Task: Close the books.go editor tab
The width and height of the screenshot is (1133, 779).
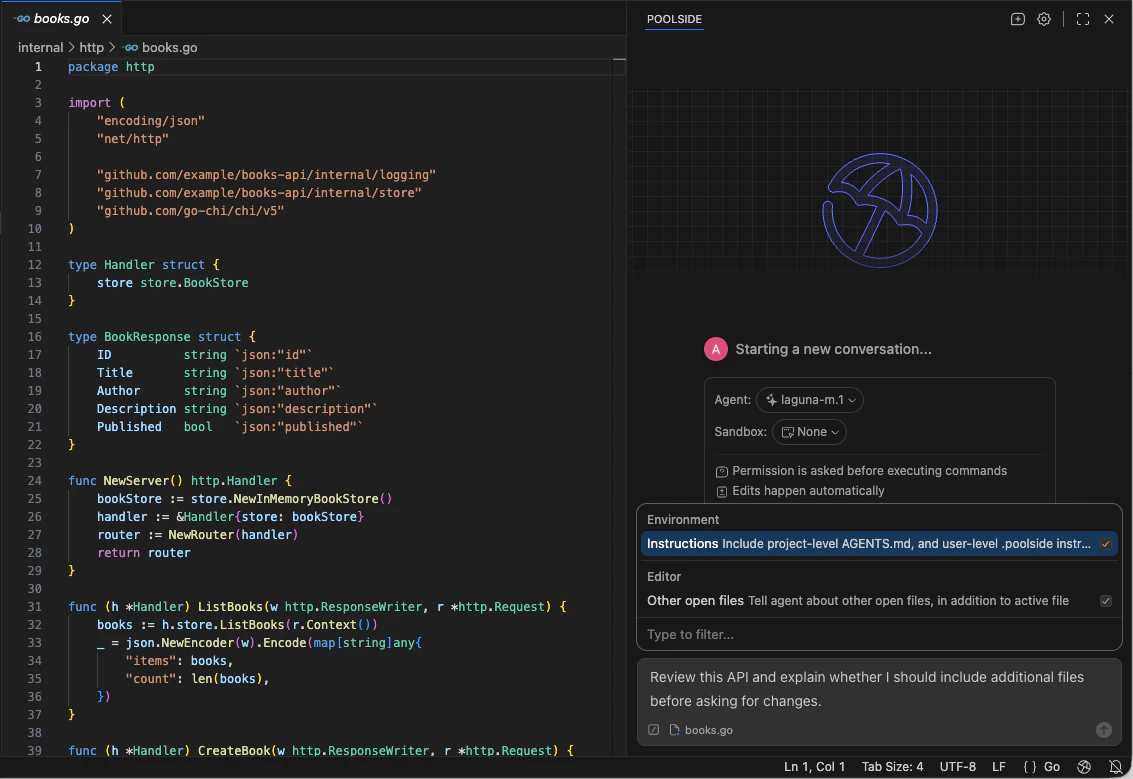Action: 107,19
